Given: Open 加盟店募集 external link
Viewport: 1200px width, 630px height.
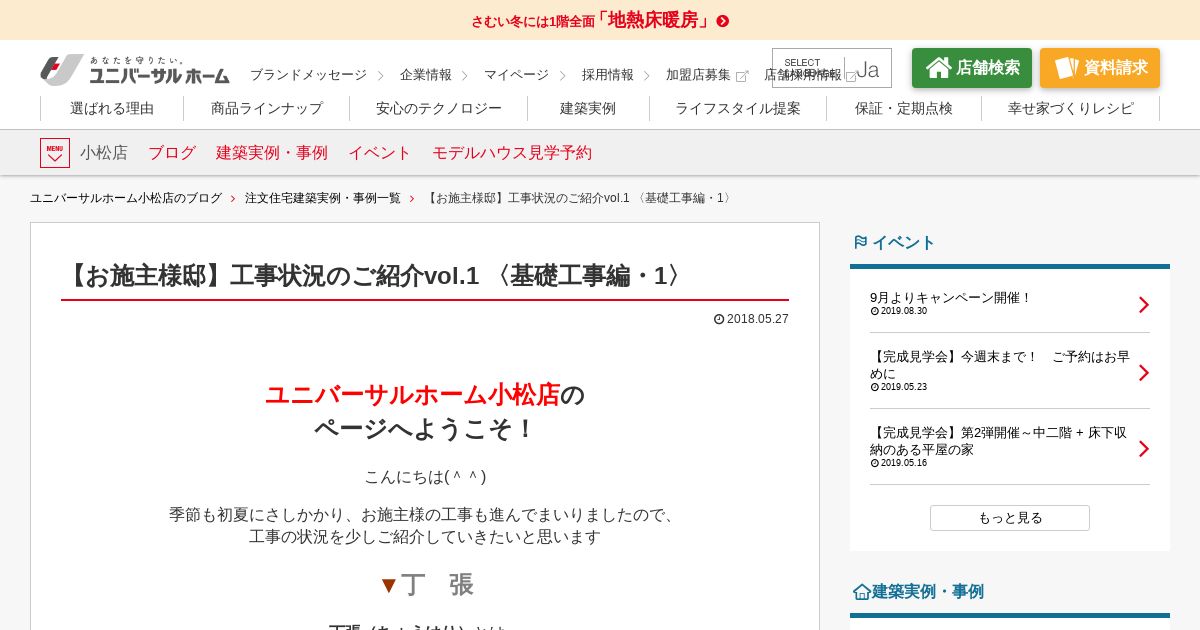Looking at the screenshot, I should coord(707,75).
